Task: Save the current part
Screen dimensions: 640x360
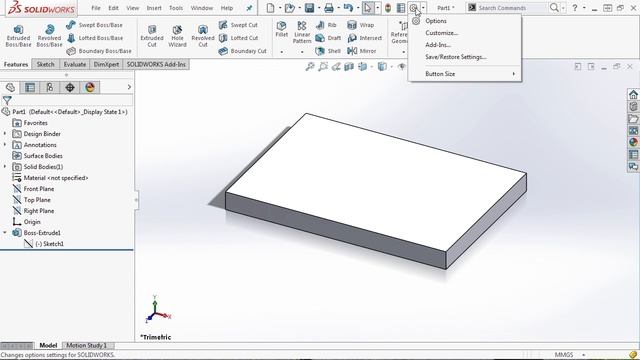Action: [309, 8]
